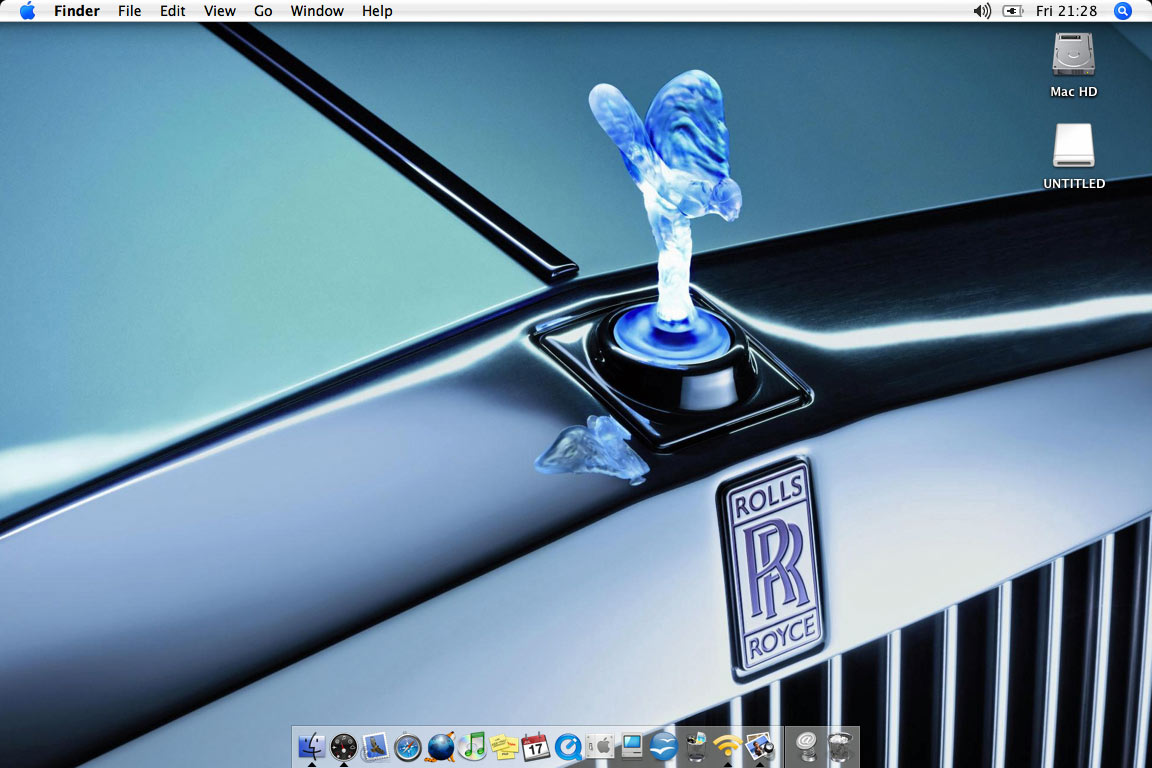
Task: Open System Preferences in the Dock
Action: click(x=600, y=747)
